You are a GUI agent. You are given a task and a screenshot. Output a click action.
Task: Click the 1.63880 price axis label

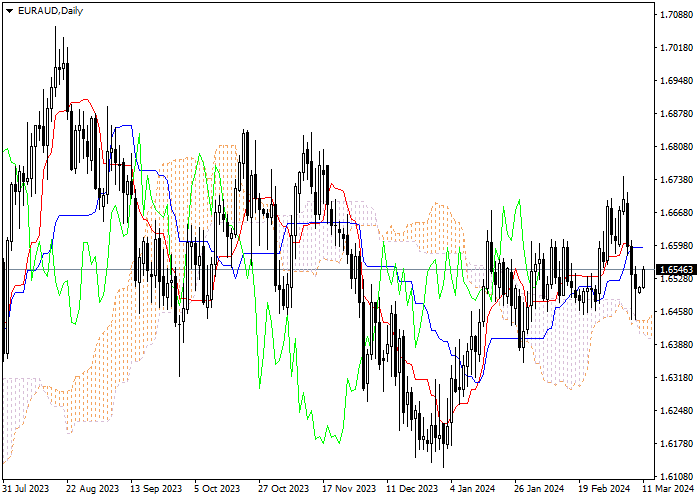click(x=676, y=345)
